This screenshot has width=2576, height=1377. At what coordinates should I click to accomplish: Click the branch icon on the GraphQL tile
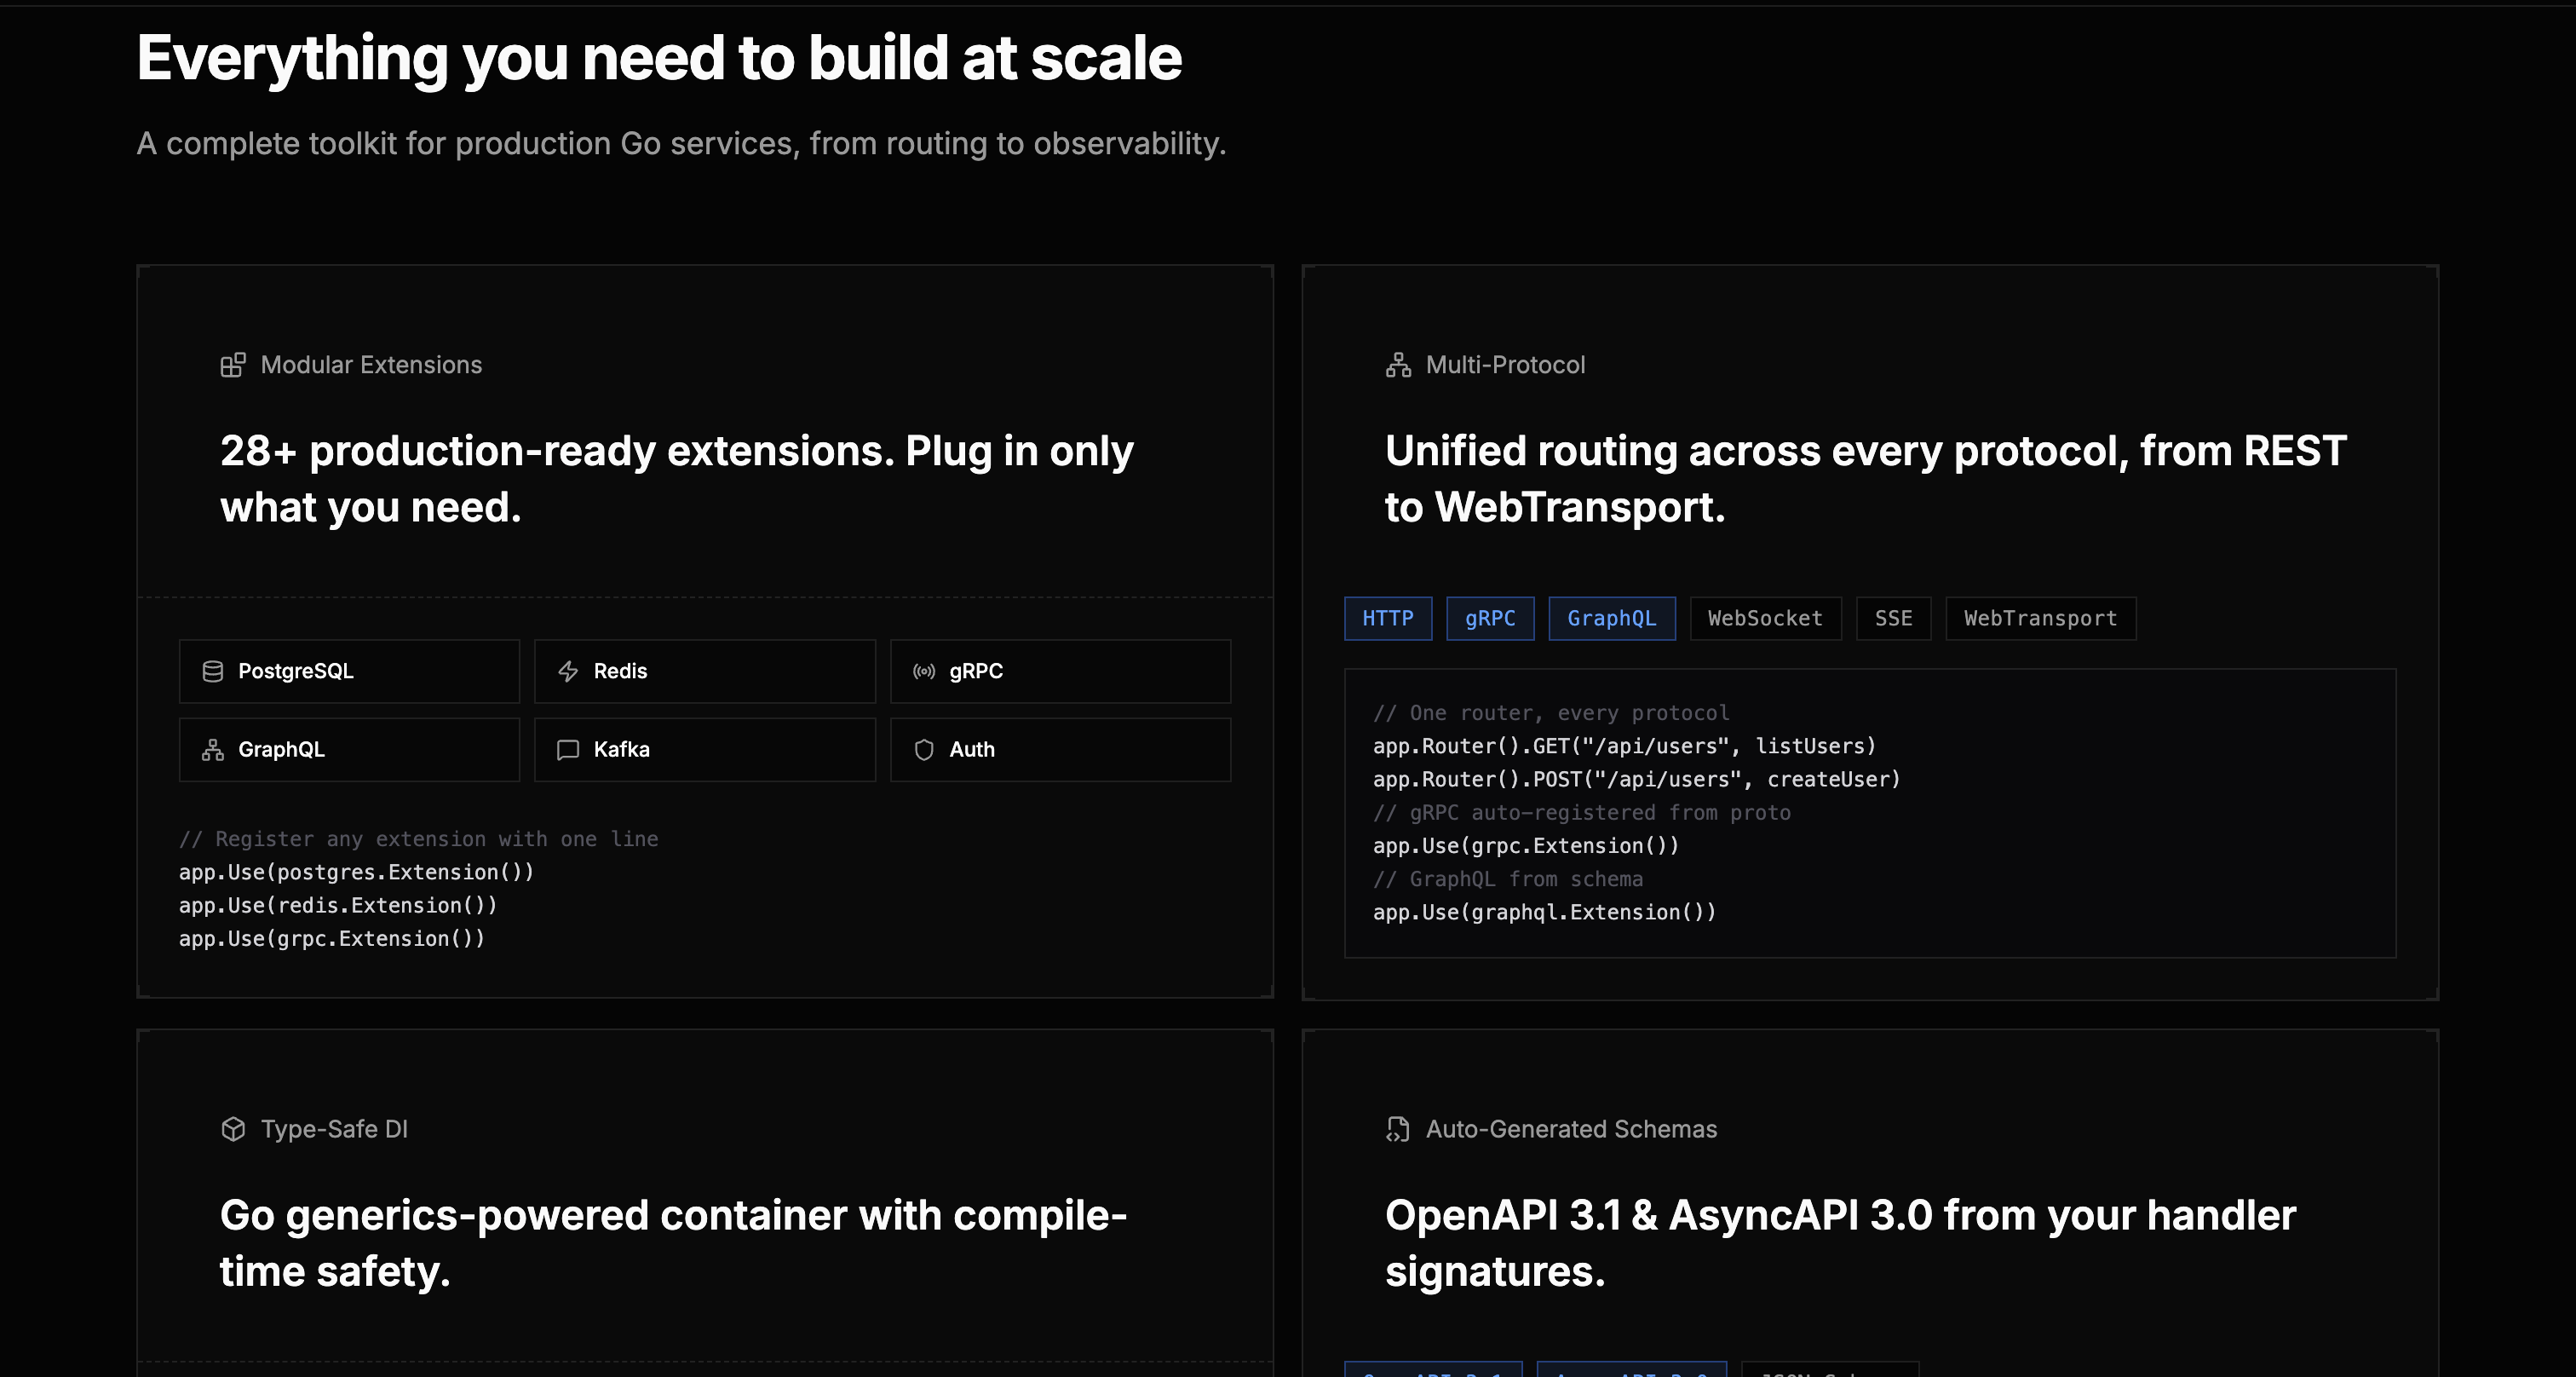click(212, 749)
